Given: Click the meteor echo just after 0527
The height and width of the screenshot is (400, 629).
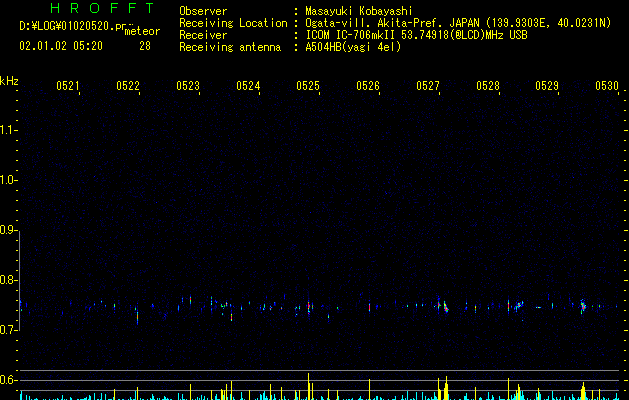Looking at the screenshot, I should 444,306.
